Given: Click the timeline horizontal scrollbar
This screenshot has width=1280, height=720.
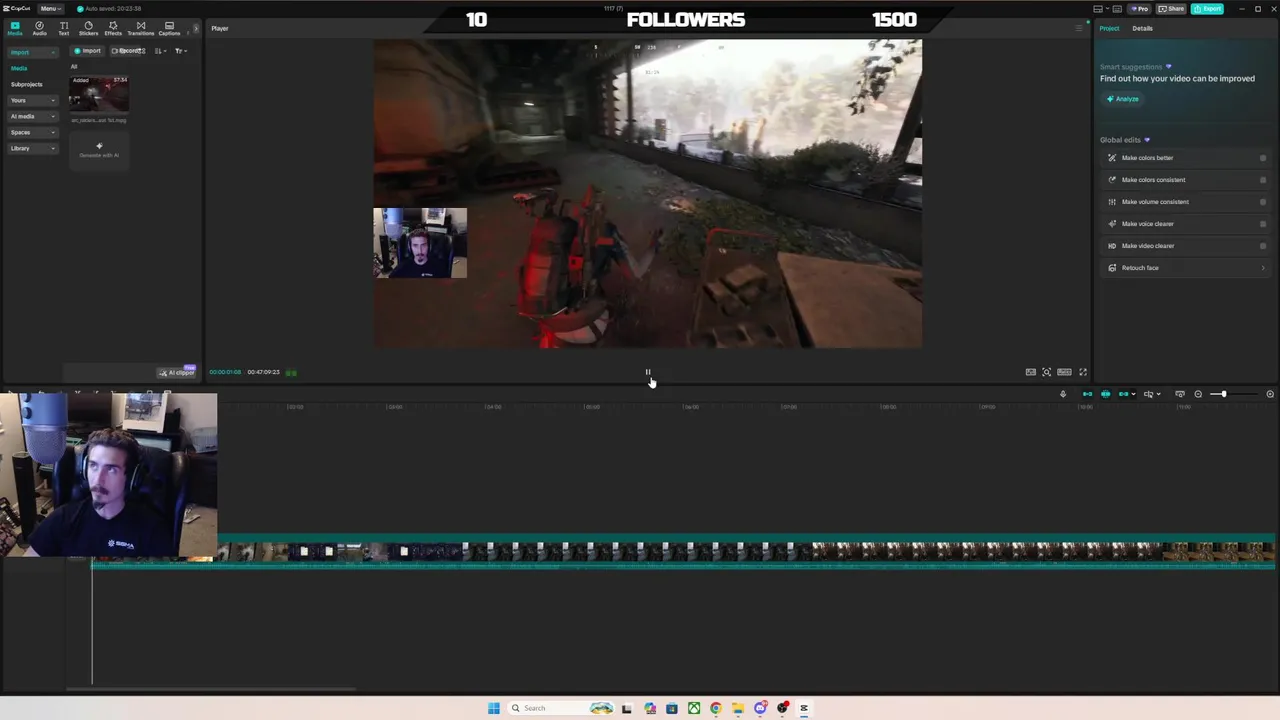Looking at the screenshot, I should click(211, 689).
